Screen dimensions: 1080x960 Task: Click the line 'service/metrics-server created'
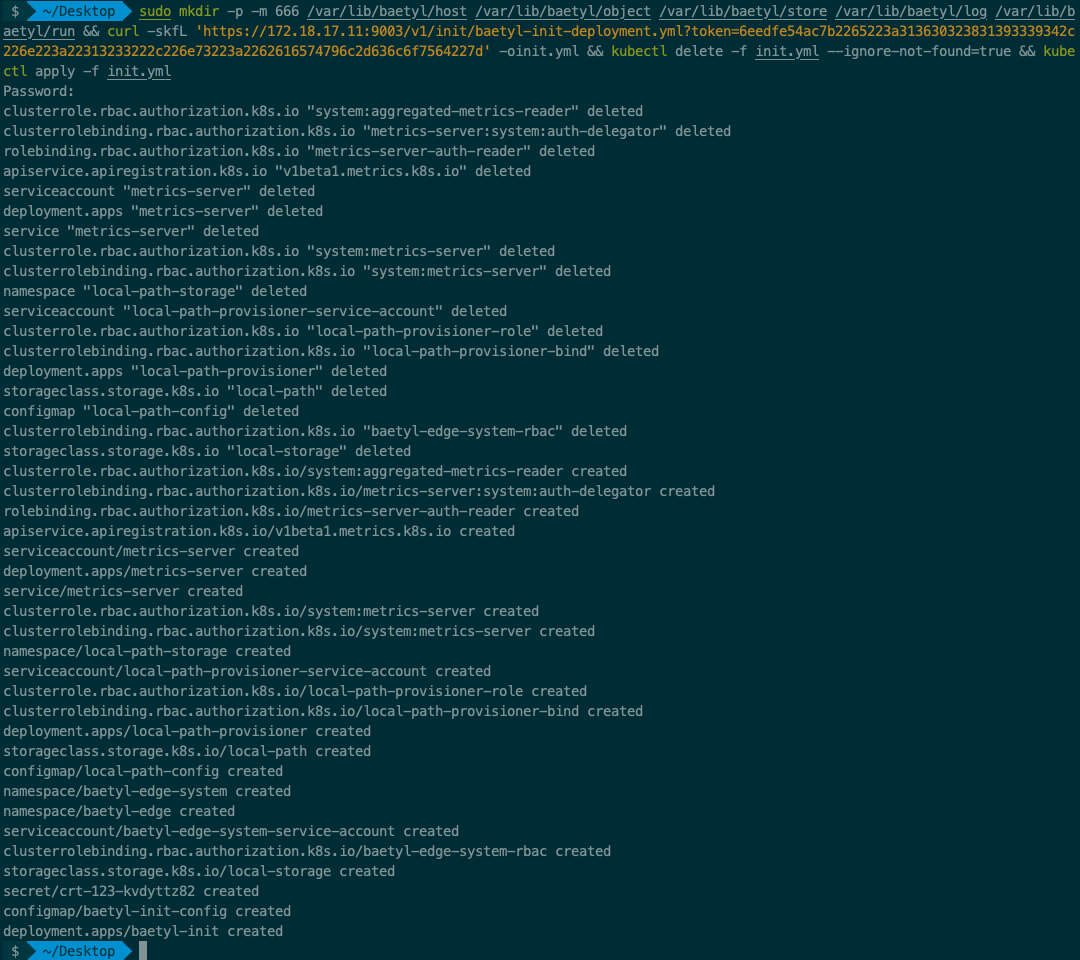click(x=123, y=592)
